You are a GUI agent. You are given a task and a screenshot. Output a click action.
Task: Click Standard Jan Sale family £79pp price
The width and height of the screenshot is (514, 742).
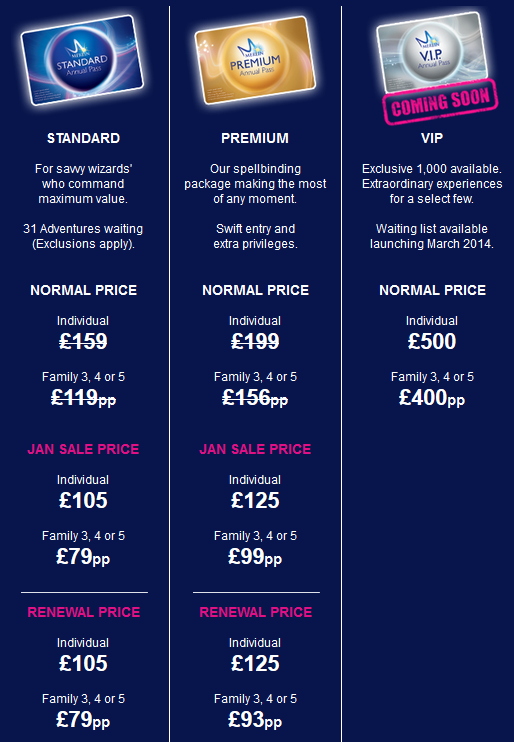pos(83,556)
